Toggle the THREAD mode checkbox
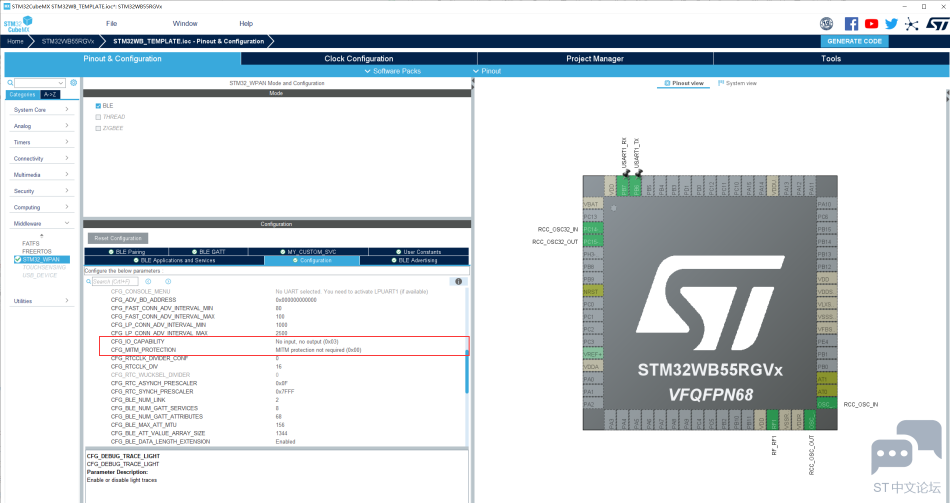The image size is (950, 503). (x=98, y=117)
